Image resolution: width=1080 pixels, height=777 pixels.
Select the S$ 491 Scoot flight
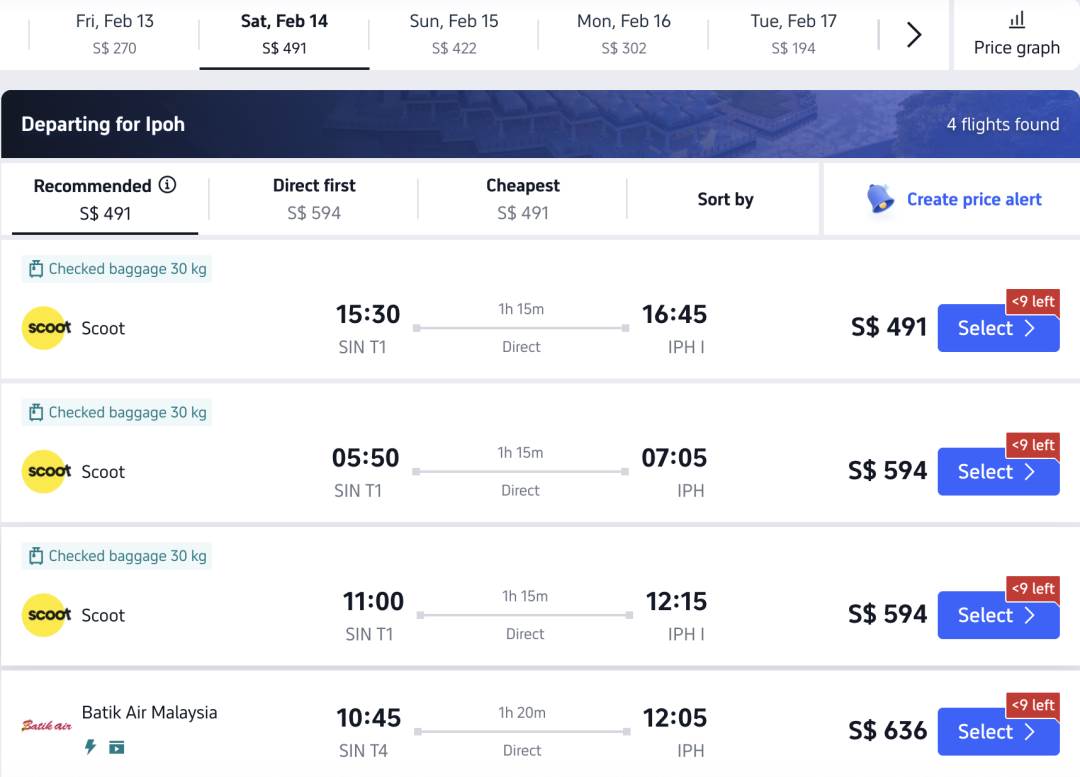coord(997,328)
